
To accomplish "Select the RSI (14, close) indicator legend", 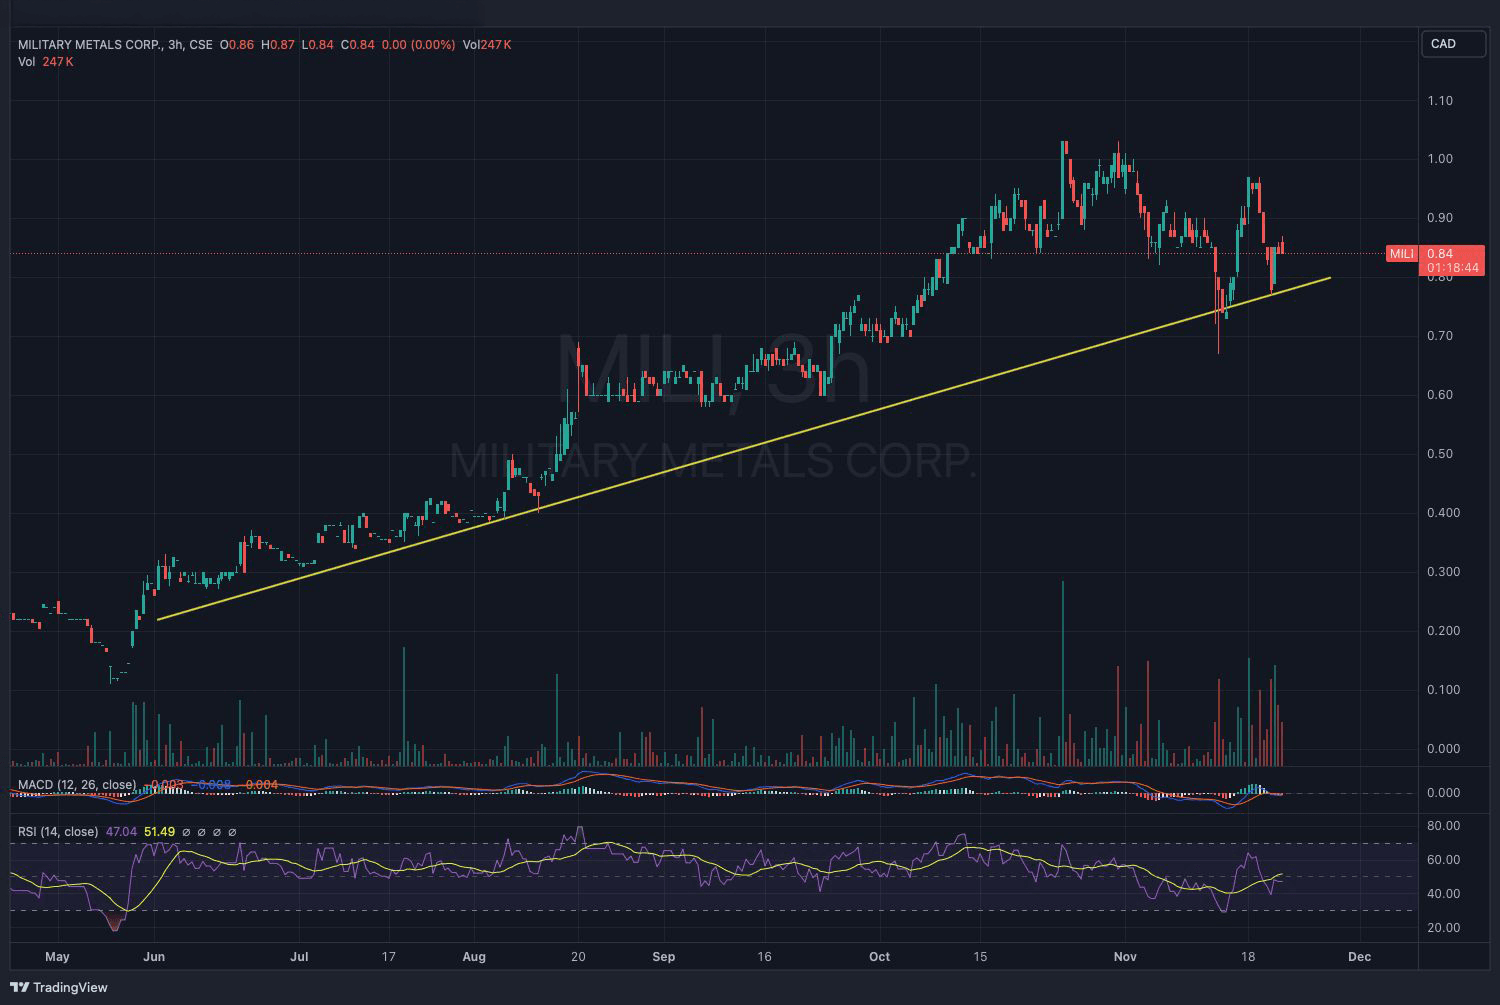I will (58, 832).
